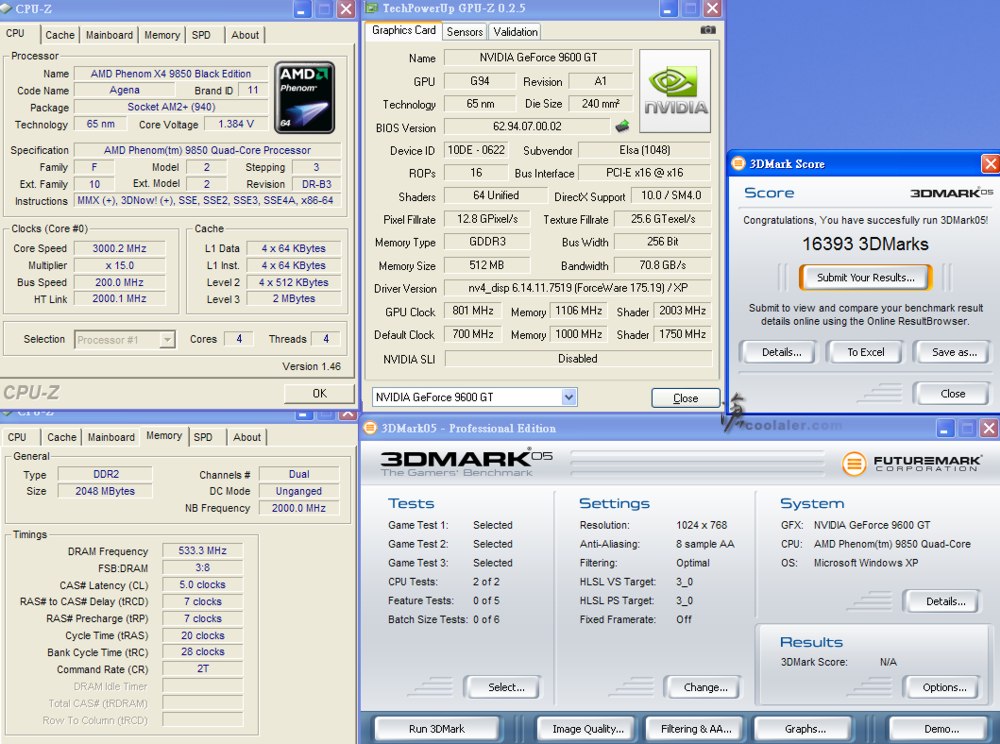This screenshot has height=744, width=1000.
Task: Open the Image Quality dialog
Action: point(588,729)
